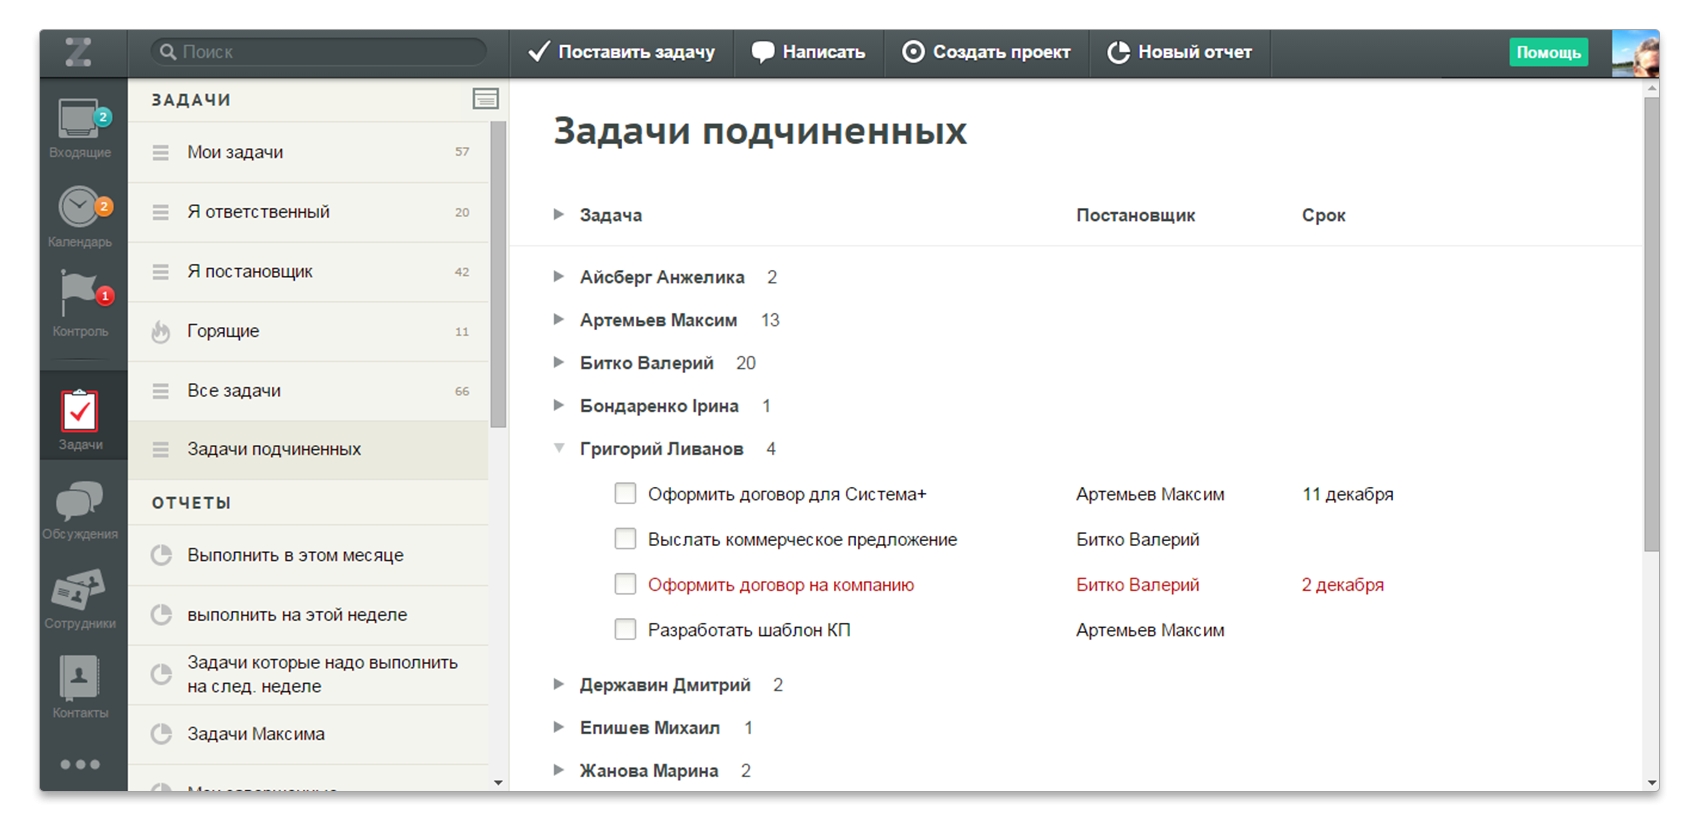Screen dimensions: 1702x839
Task: Click the green Помощь button
Action: [1548, 52]
